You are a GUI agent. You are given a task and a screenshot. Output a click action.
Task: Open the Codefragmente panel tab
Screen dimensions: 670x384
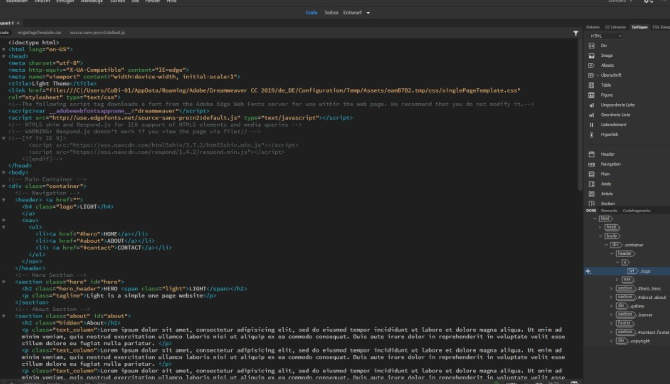tap(636, 211)
